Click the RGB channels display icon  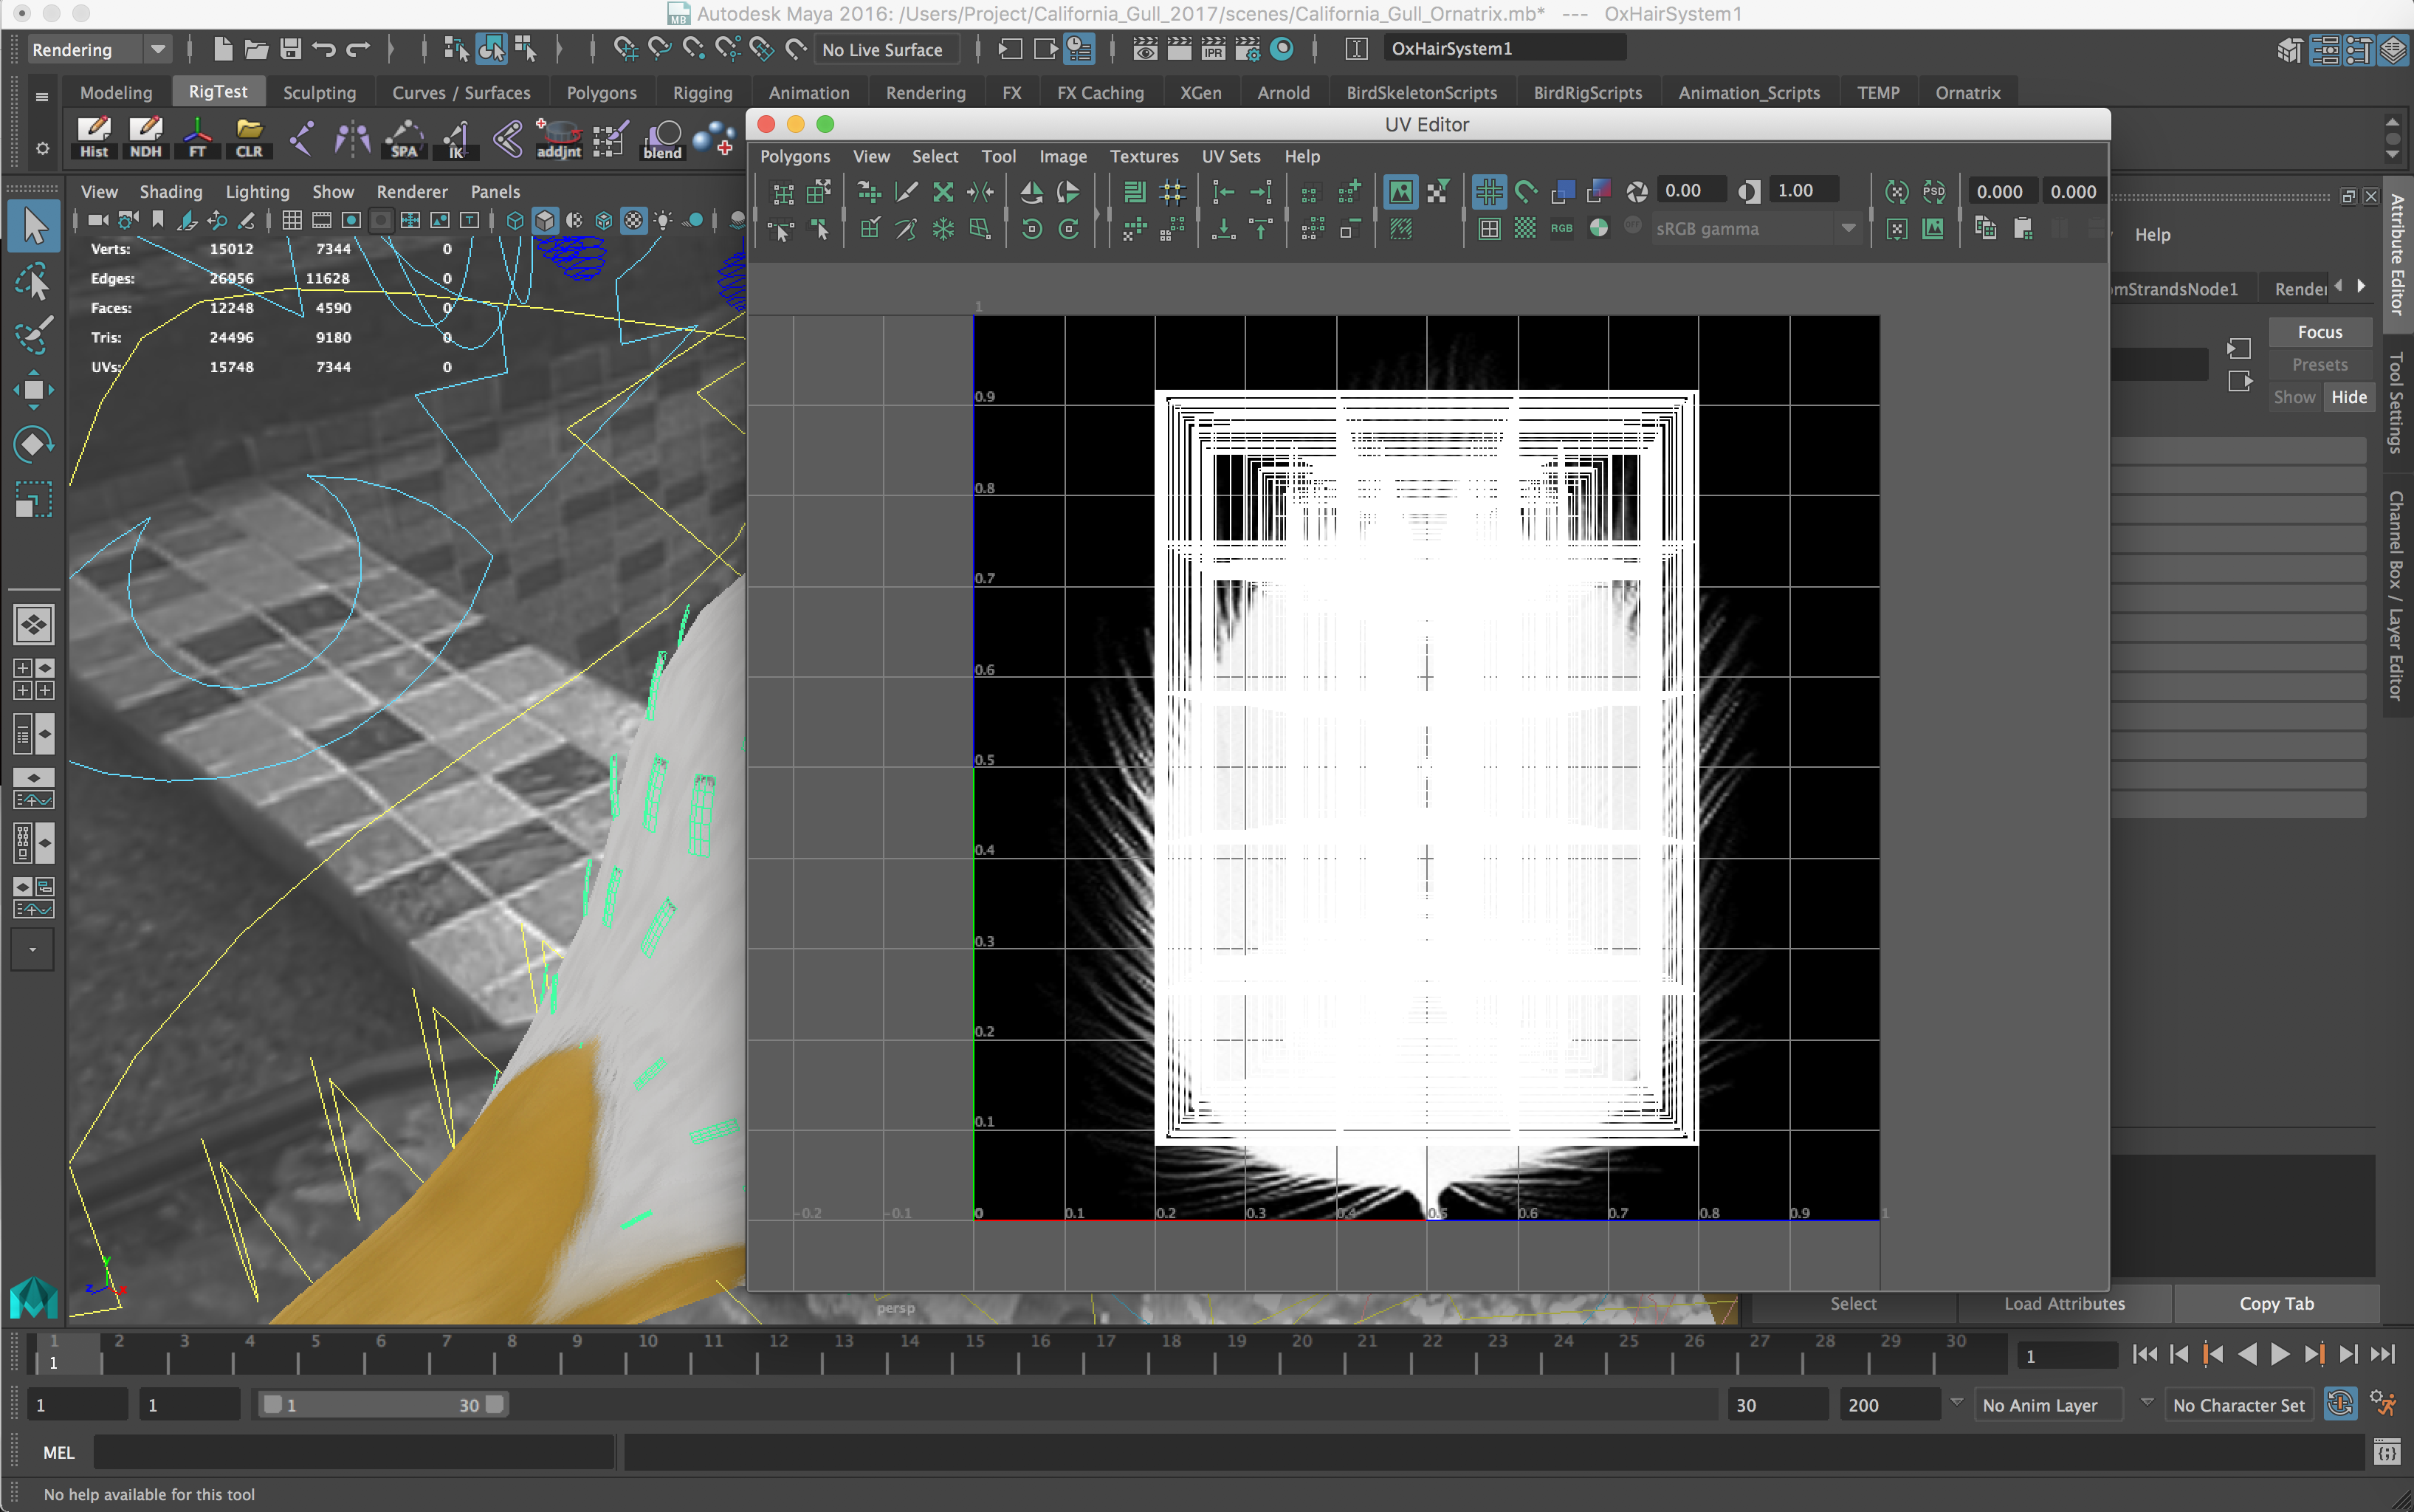1561,229
